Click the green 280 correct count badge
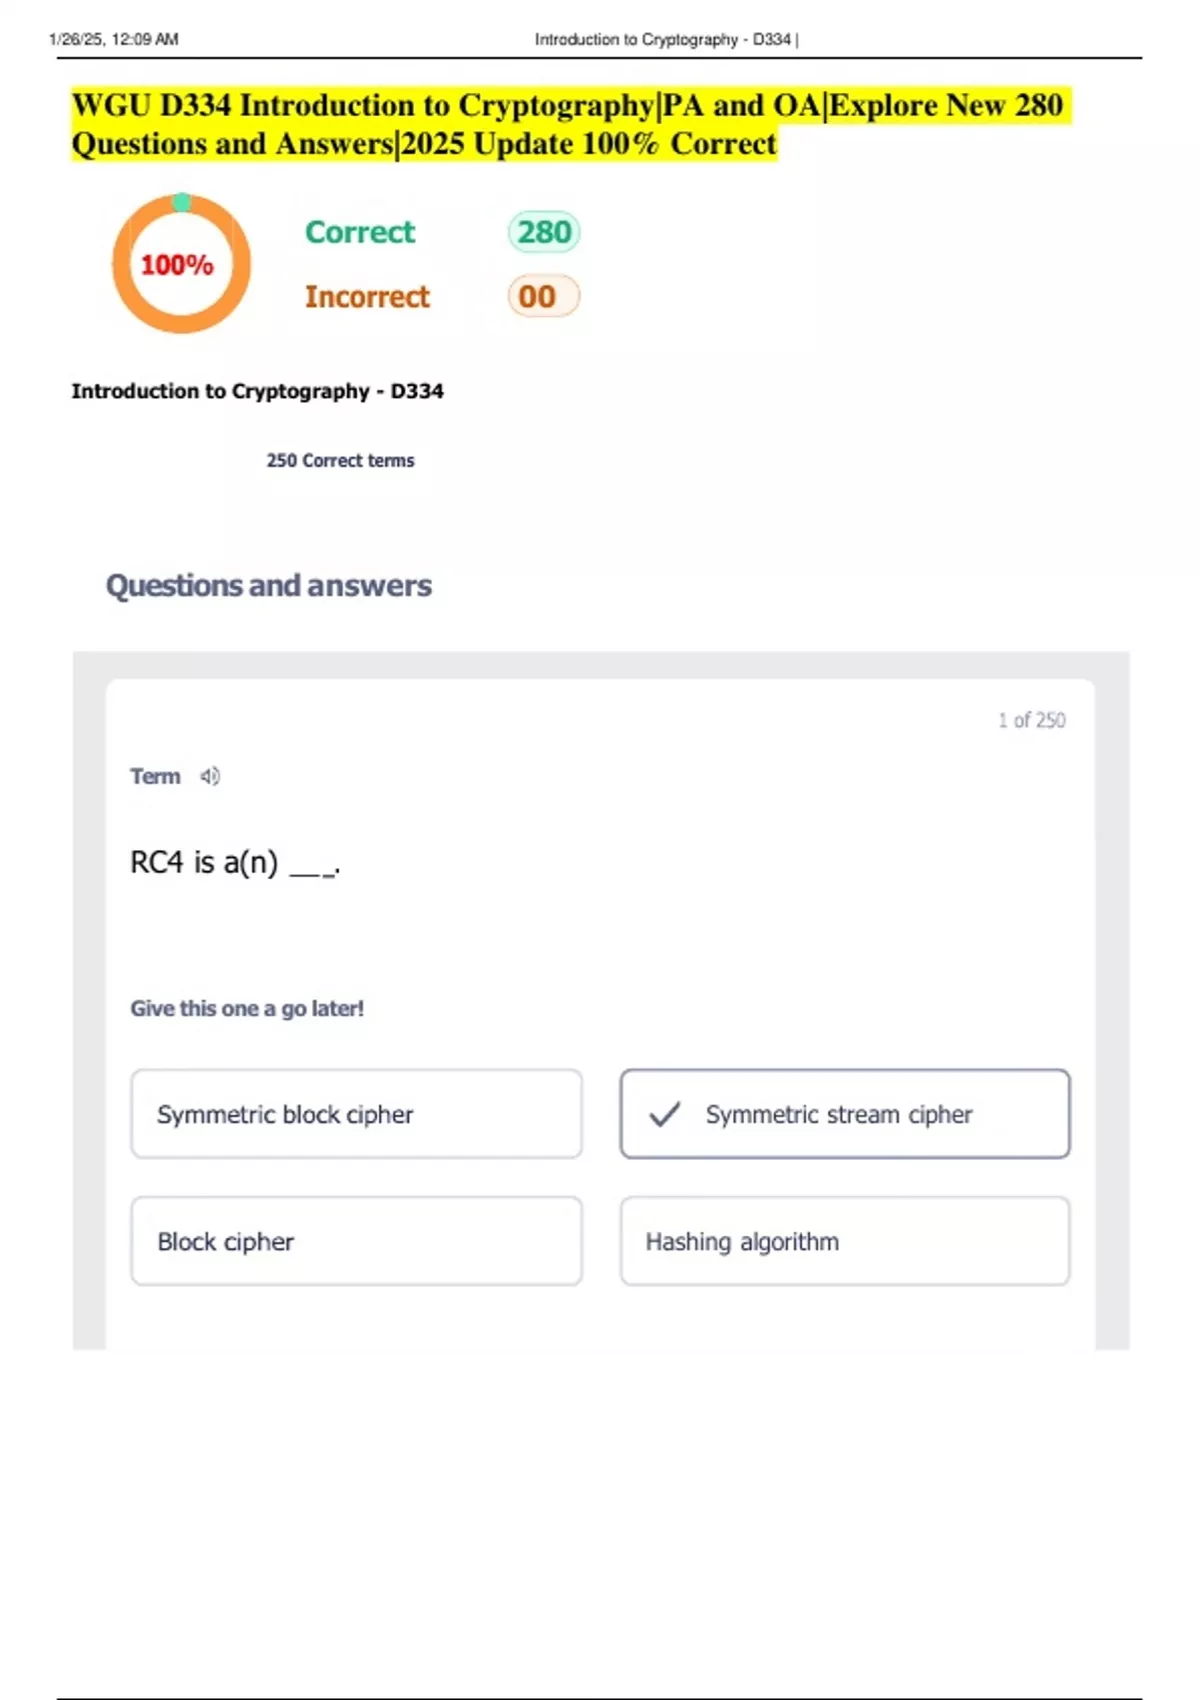Viewport: 1200px width, 1700px height. point(544,232)
